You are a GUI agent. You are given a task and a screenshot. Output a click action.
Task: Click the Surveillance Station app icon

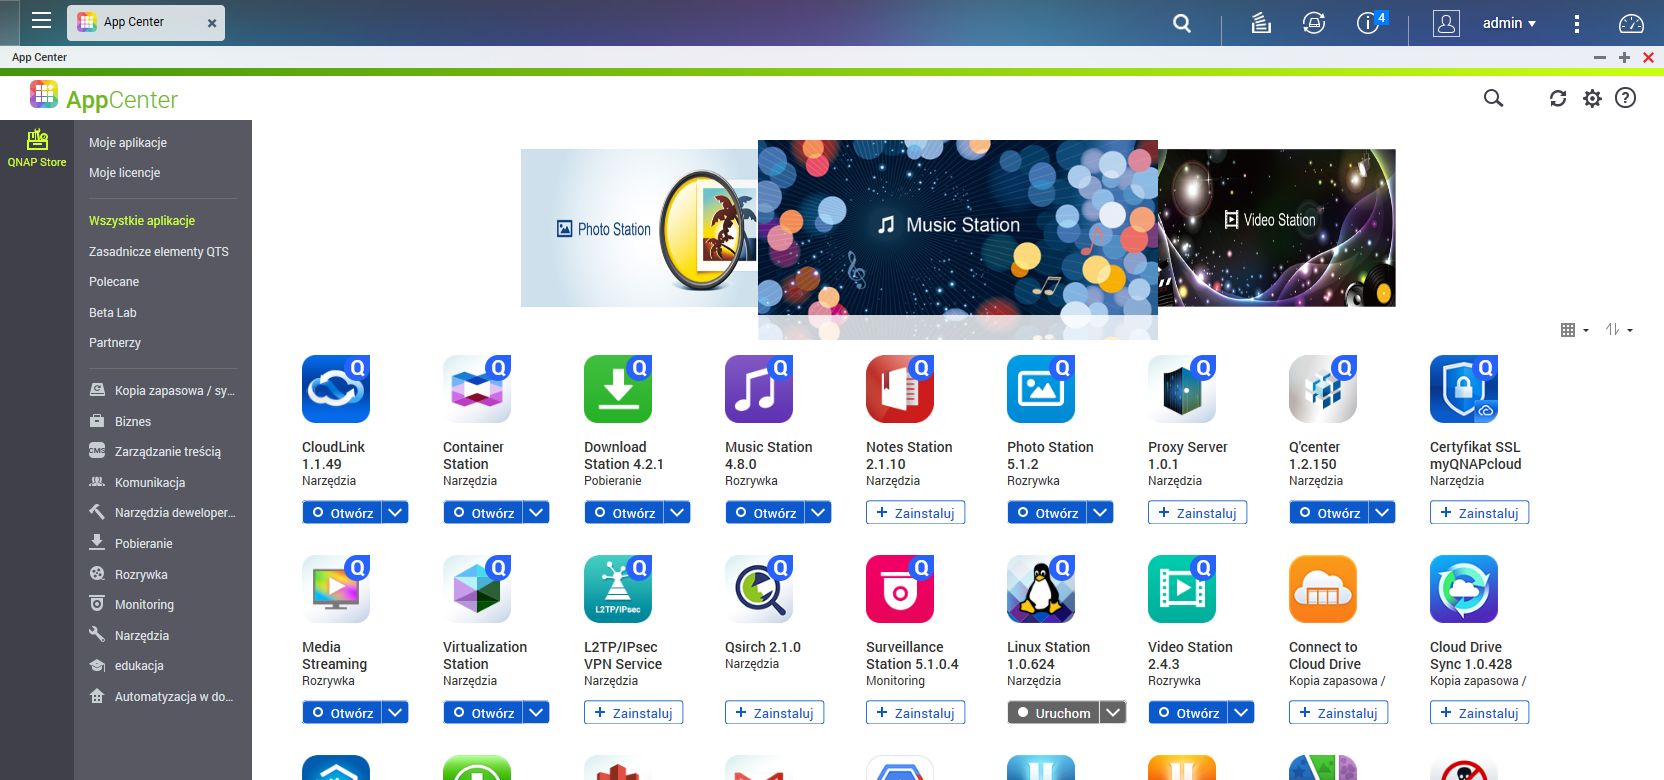pos(900,589)
